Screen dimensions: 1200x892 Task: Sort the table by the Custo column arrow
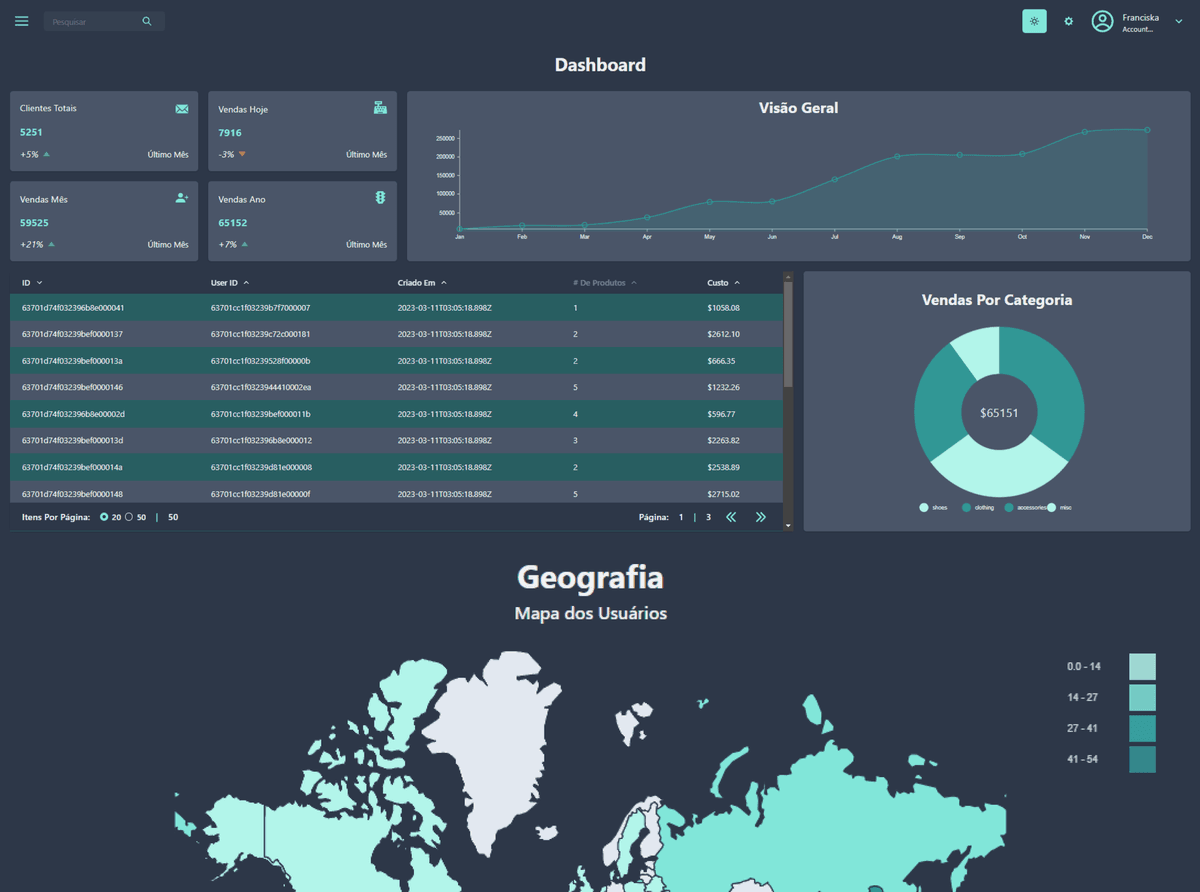click(738, 282)
